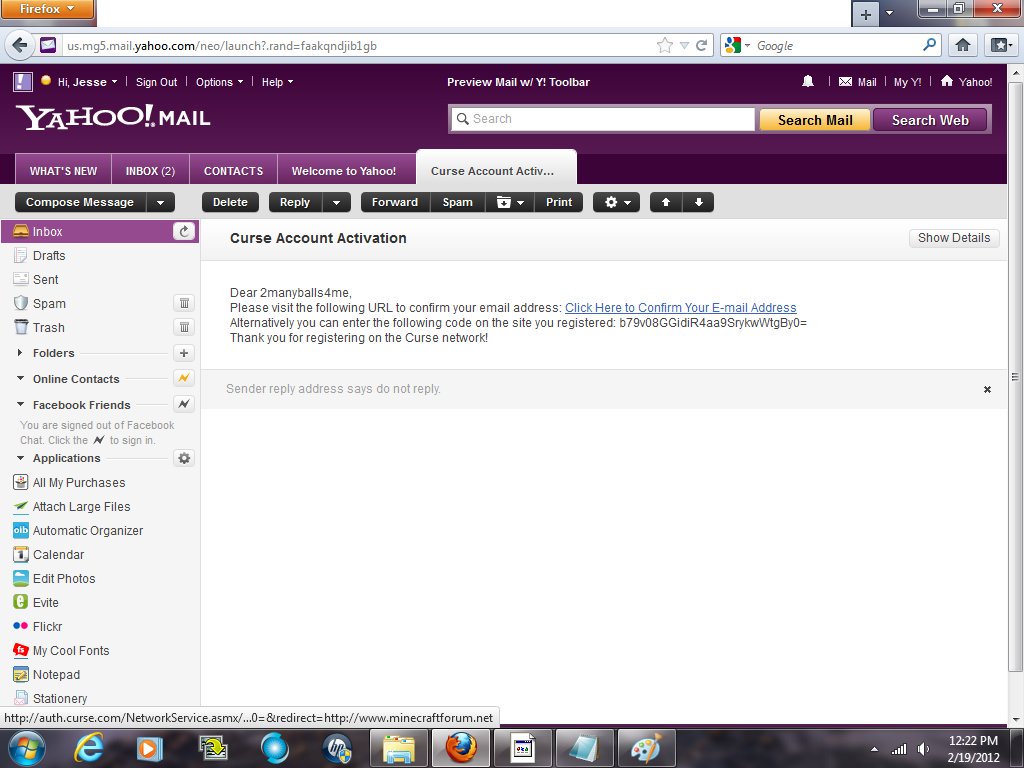The image size is (1024, 768).
Task: Open the bookmarks menu icon in Firefox
Action: point(1000,45)
